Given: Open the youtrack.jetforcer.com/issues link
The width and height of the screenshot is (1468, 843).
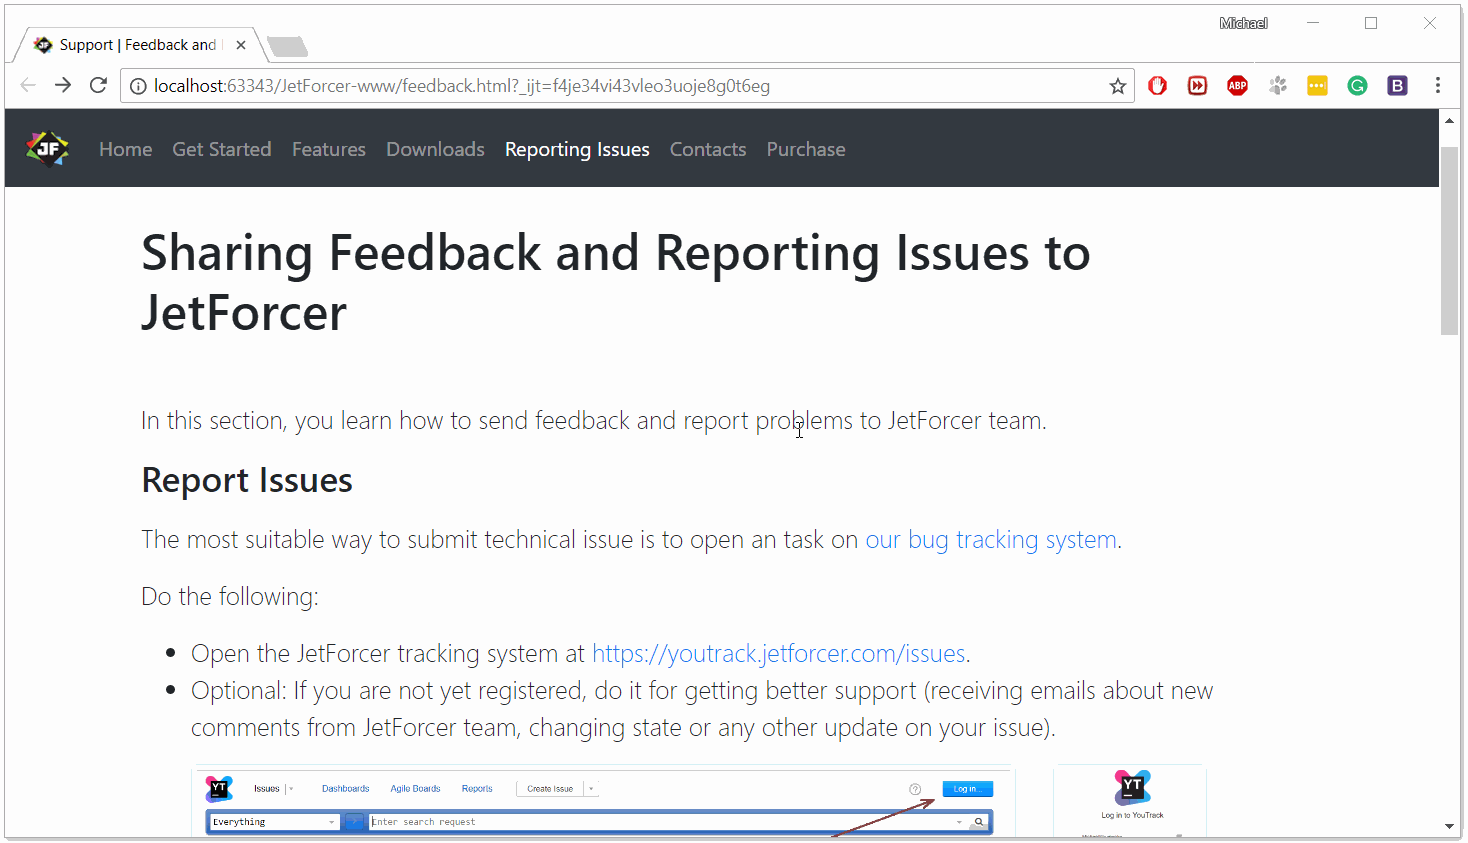Looking at the screenshot, I should [x=779, y=654].
